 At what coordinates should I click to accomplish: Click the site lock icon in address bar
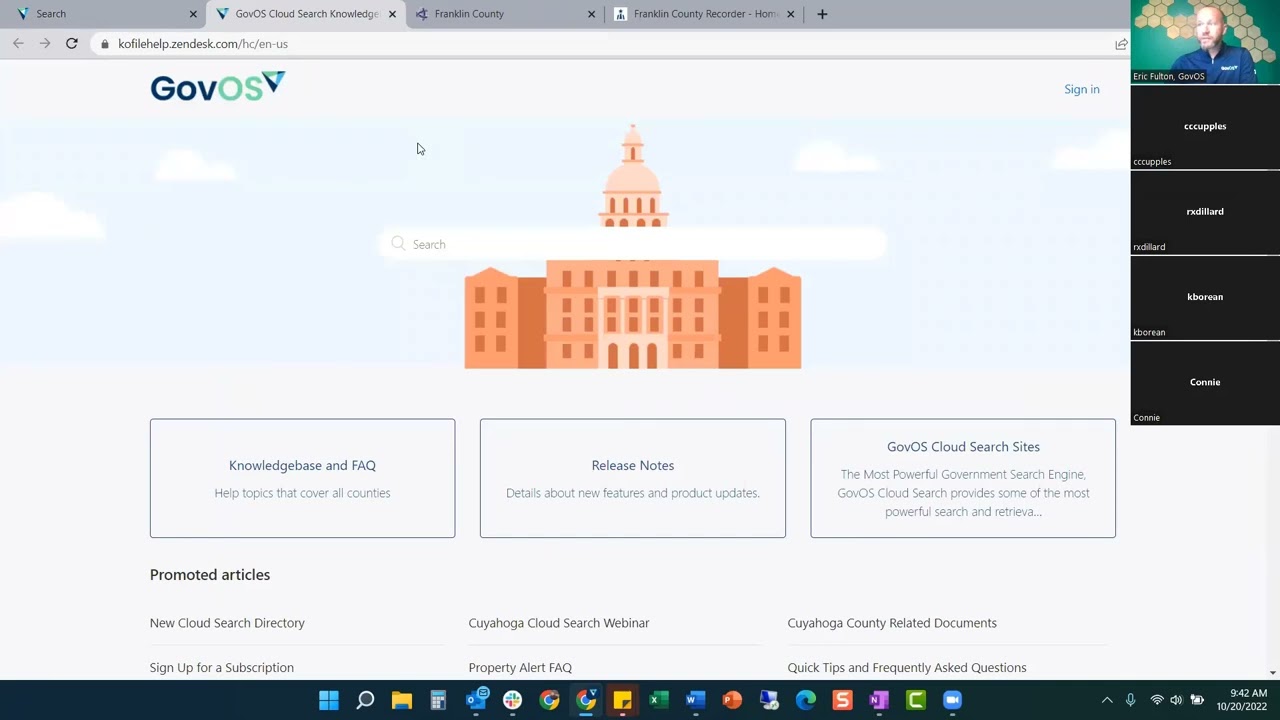coord(104,44)
